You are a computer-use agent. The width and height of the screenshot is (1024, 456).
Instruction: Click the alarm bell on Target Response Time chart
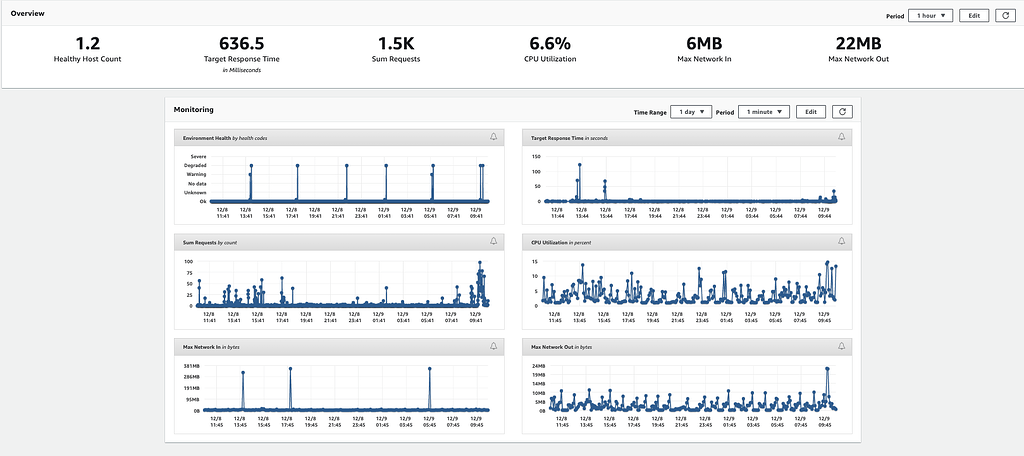point(841,137)
